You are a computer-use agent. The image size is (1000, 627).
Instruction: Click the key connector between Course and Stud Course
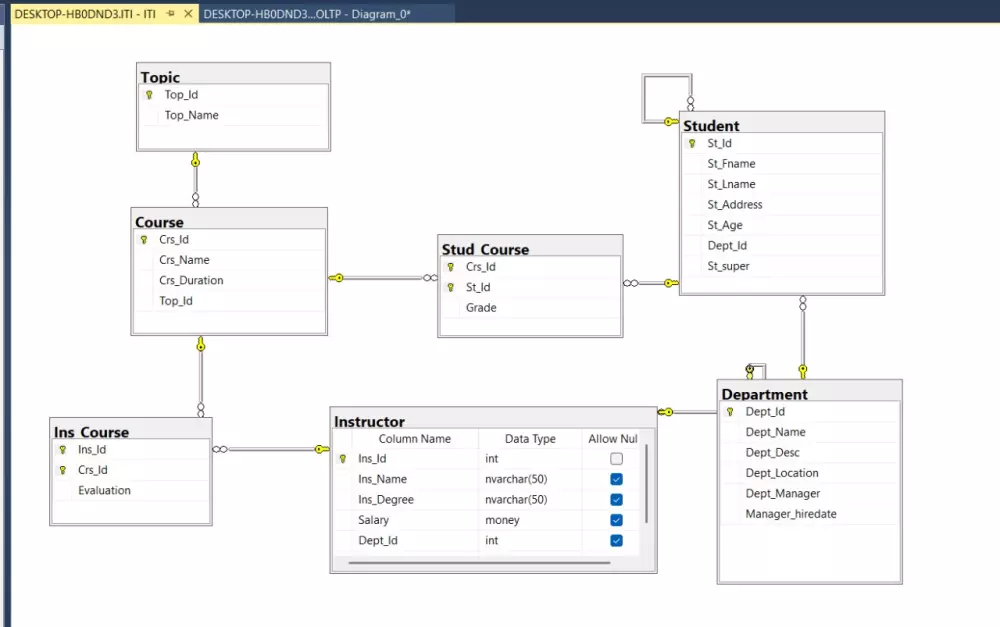[339, 277]
